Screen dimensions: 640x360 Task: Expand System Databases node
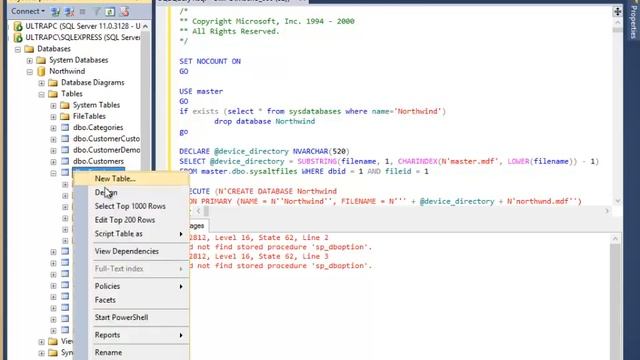point(29,61)
